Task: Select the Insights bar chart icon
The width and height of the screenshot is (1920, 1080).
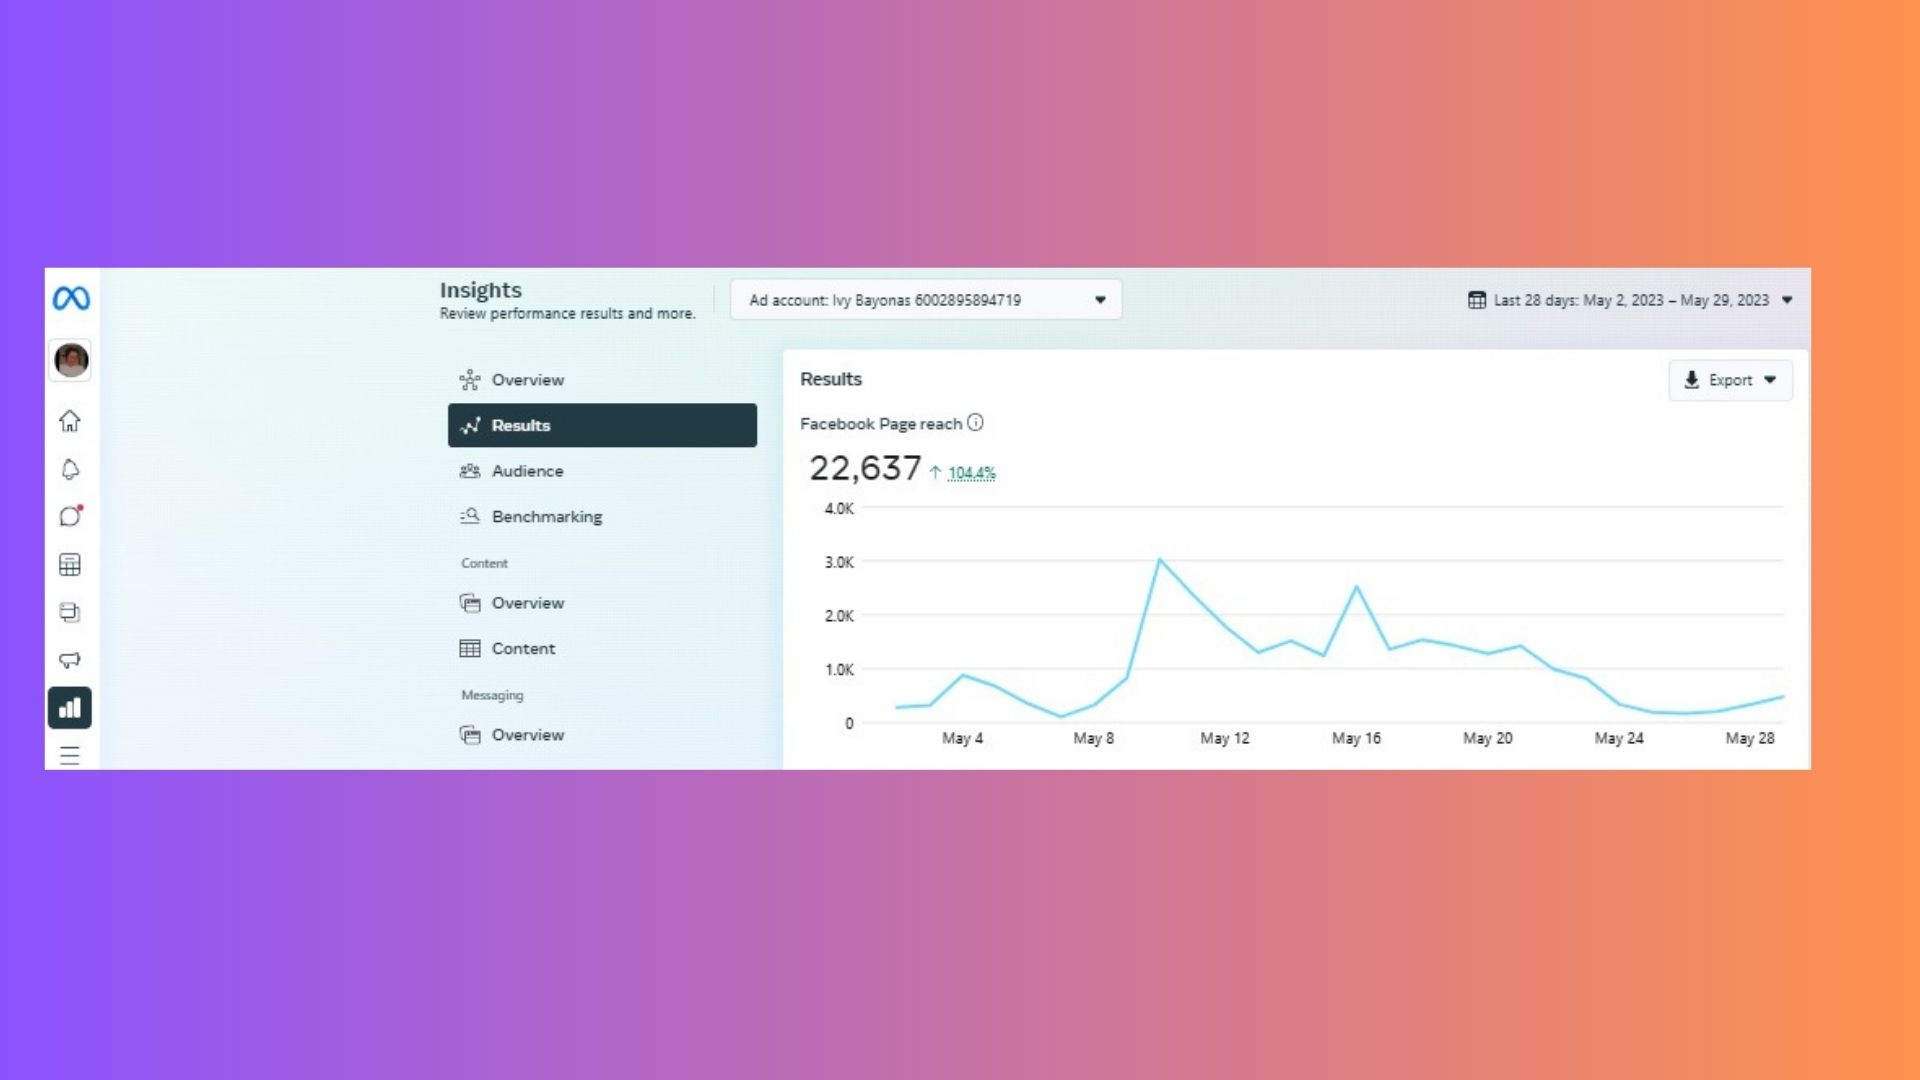Action: pos(70,708)
